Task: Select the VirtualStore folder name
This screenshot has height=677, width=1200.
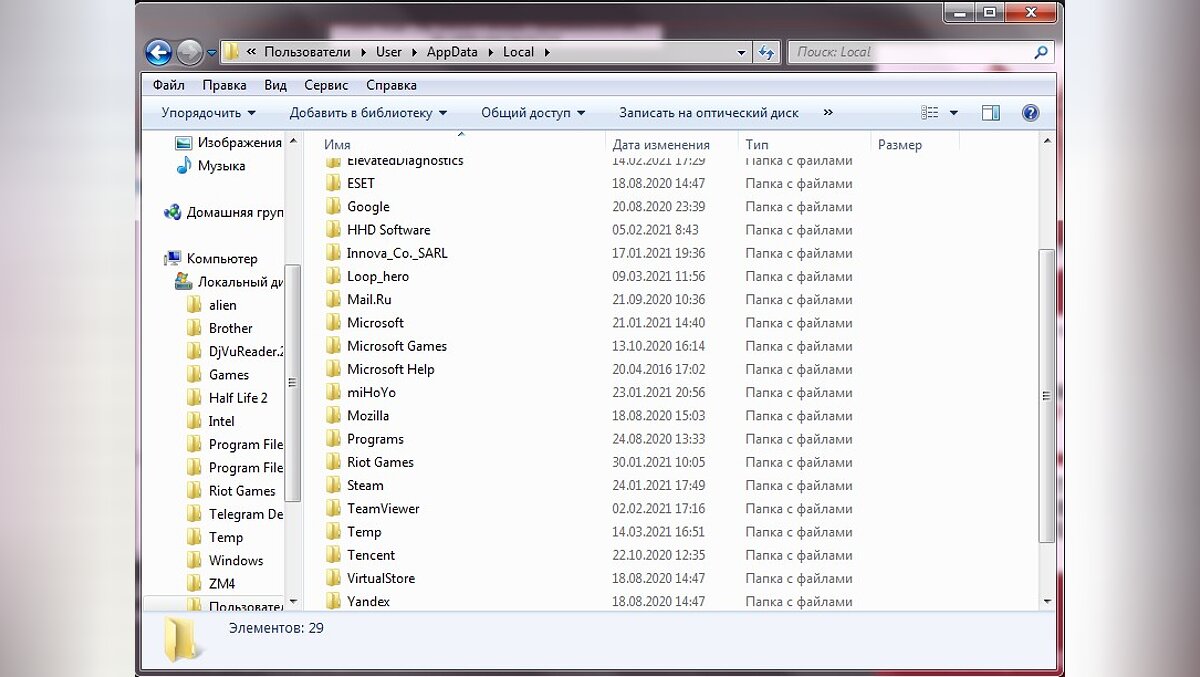Action: [x=381, y=578]
